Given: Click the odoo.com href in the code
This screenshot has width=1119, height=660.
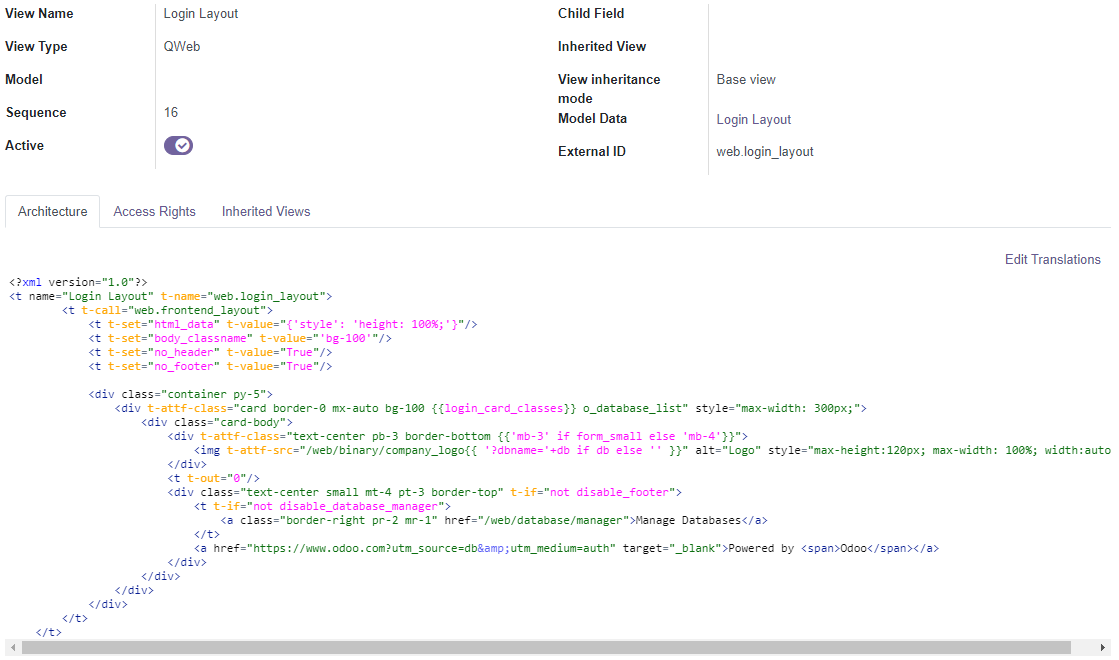Looking at the screenshot, I should (361, 547).
